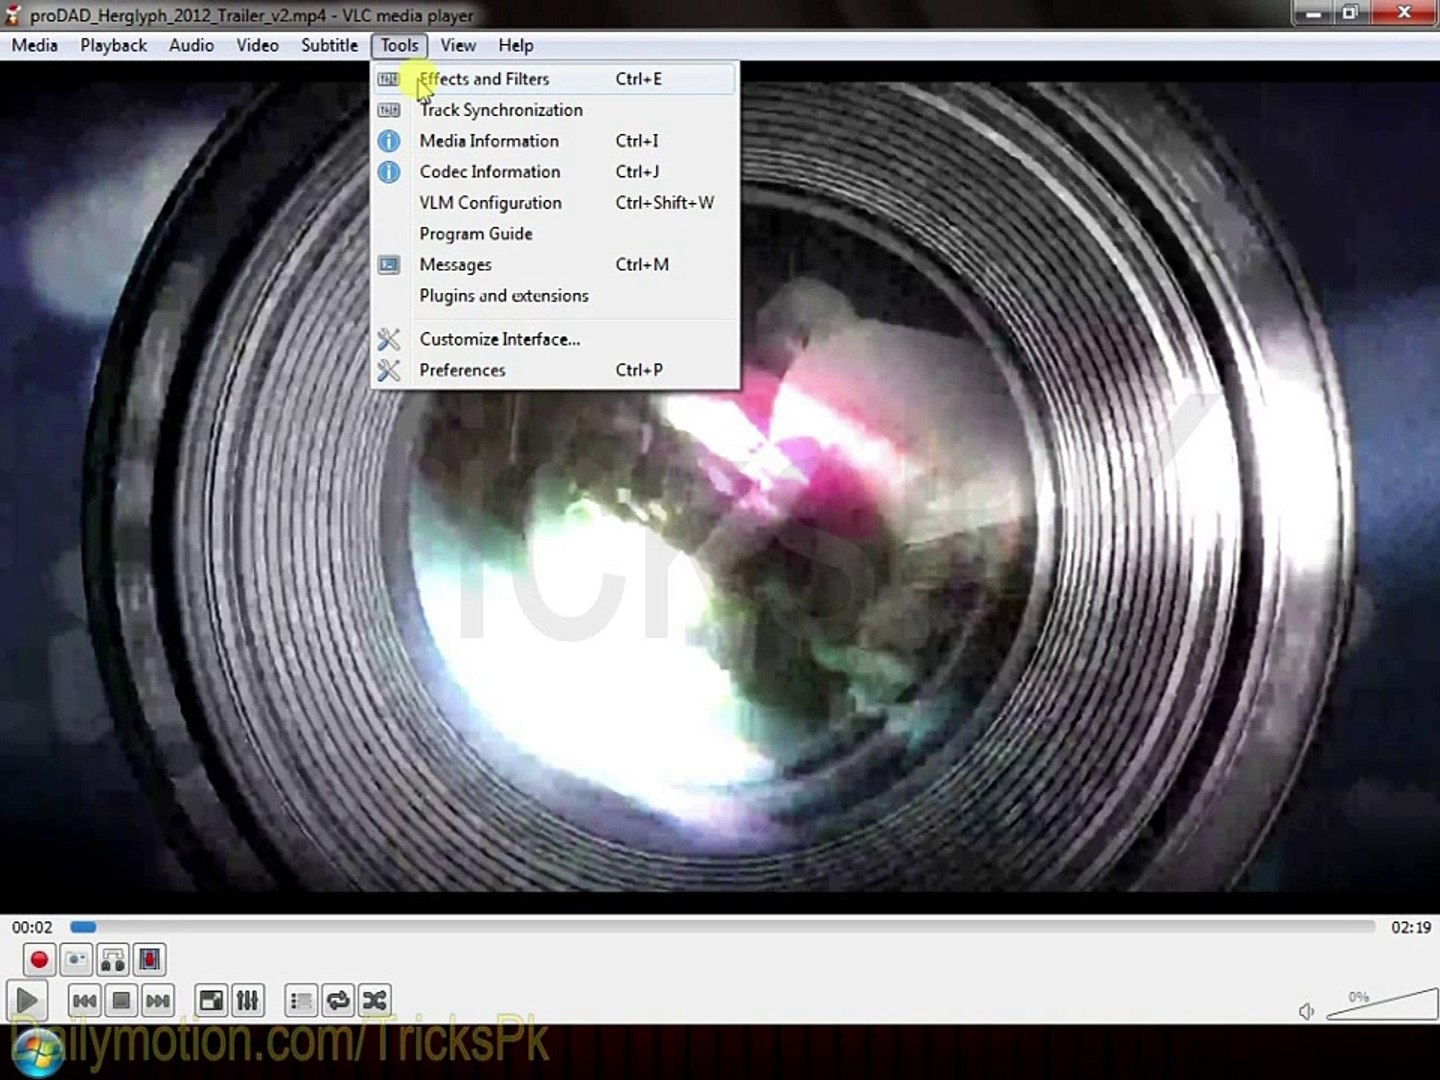This screenshot has height=1080, width=1440.
Task: Click the VLC cone icon in title bar
Action: [13, 14]
